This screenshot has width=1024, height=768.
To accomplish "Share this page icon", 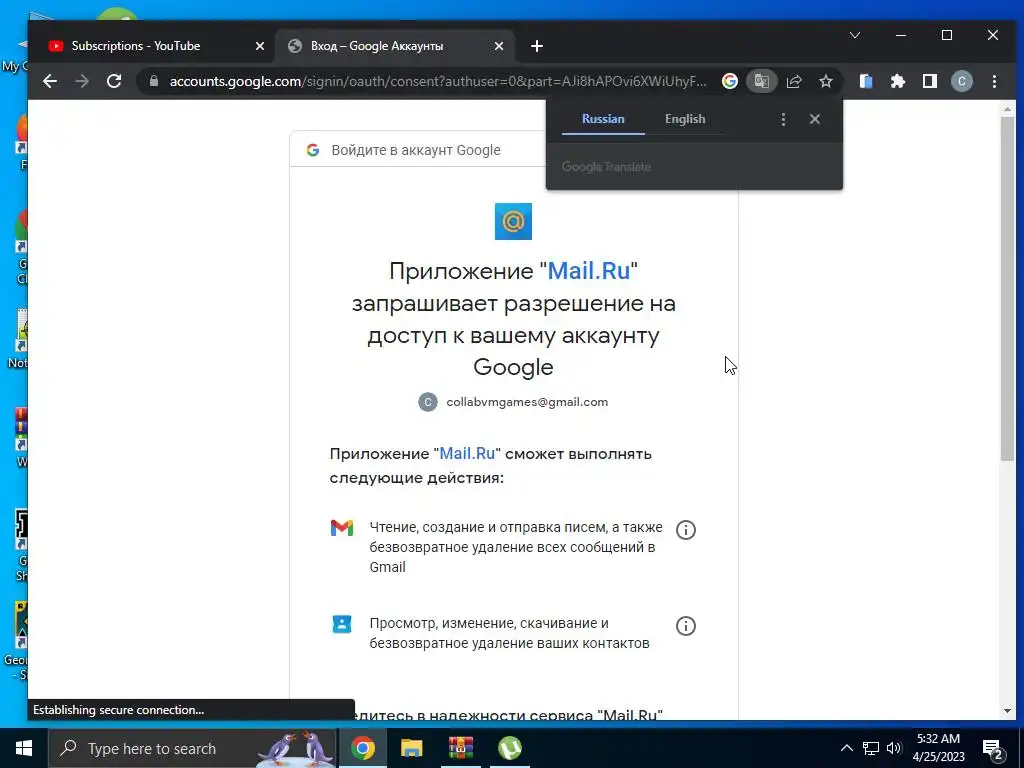I will pyautogui.click(x=794, y=81).
